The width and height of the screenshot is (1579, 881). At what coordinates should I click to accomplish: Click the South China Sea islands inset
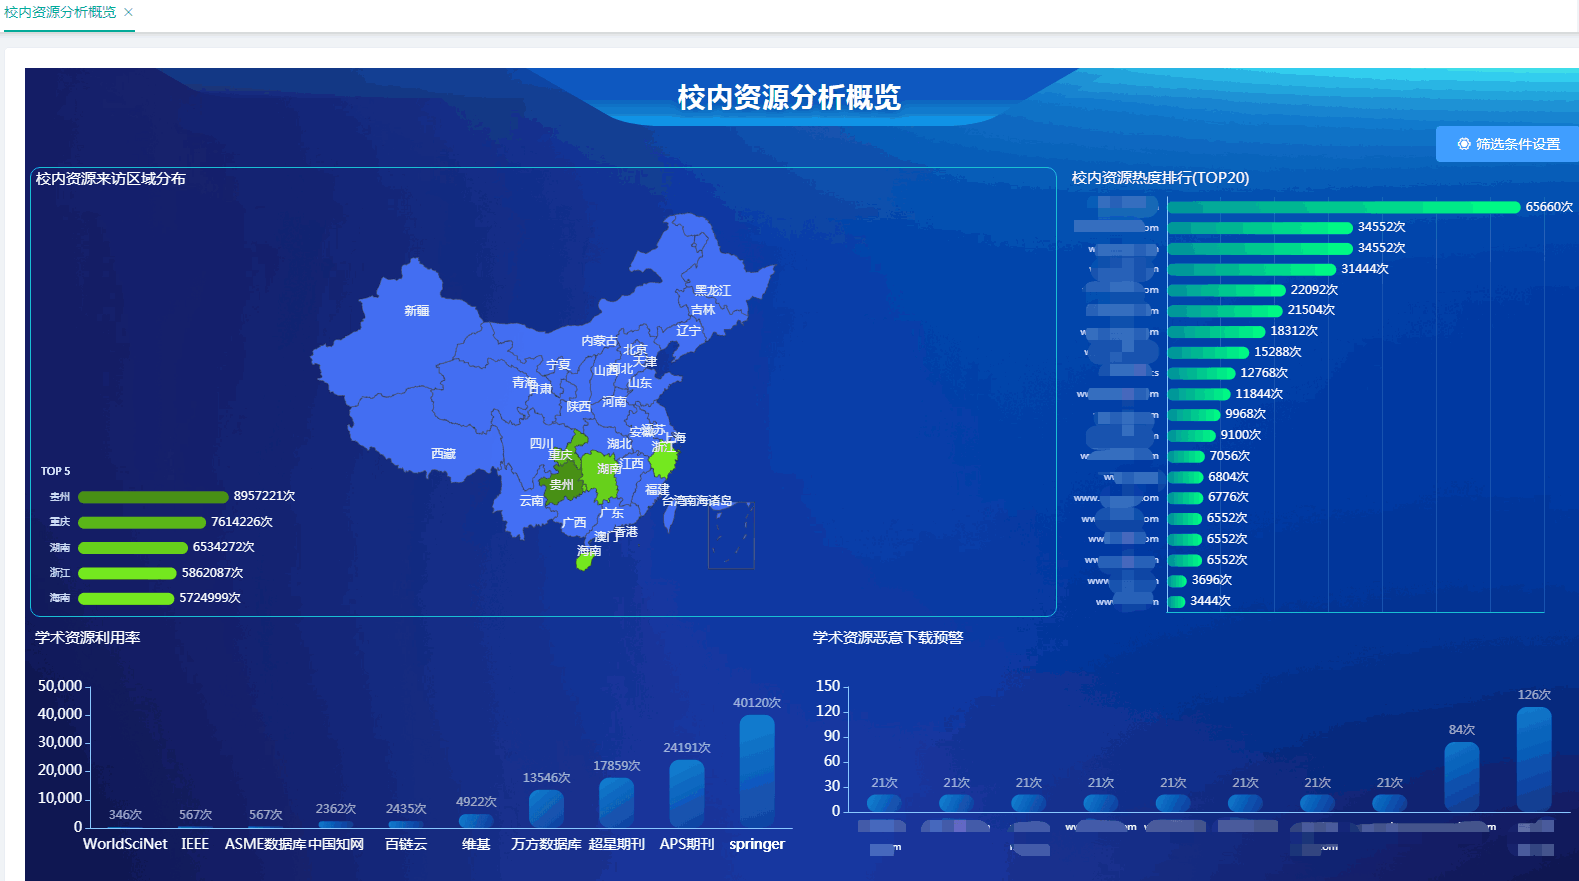click(731, 535)
